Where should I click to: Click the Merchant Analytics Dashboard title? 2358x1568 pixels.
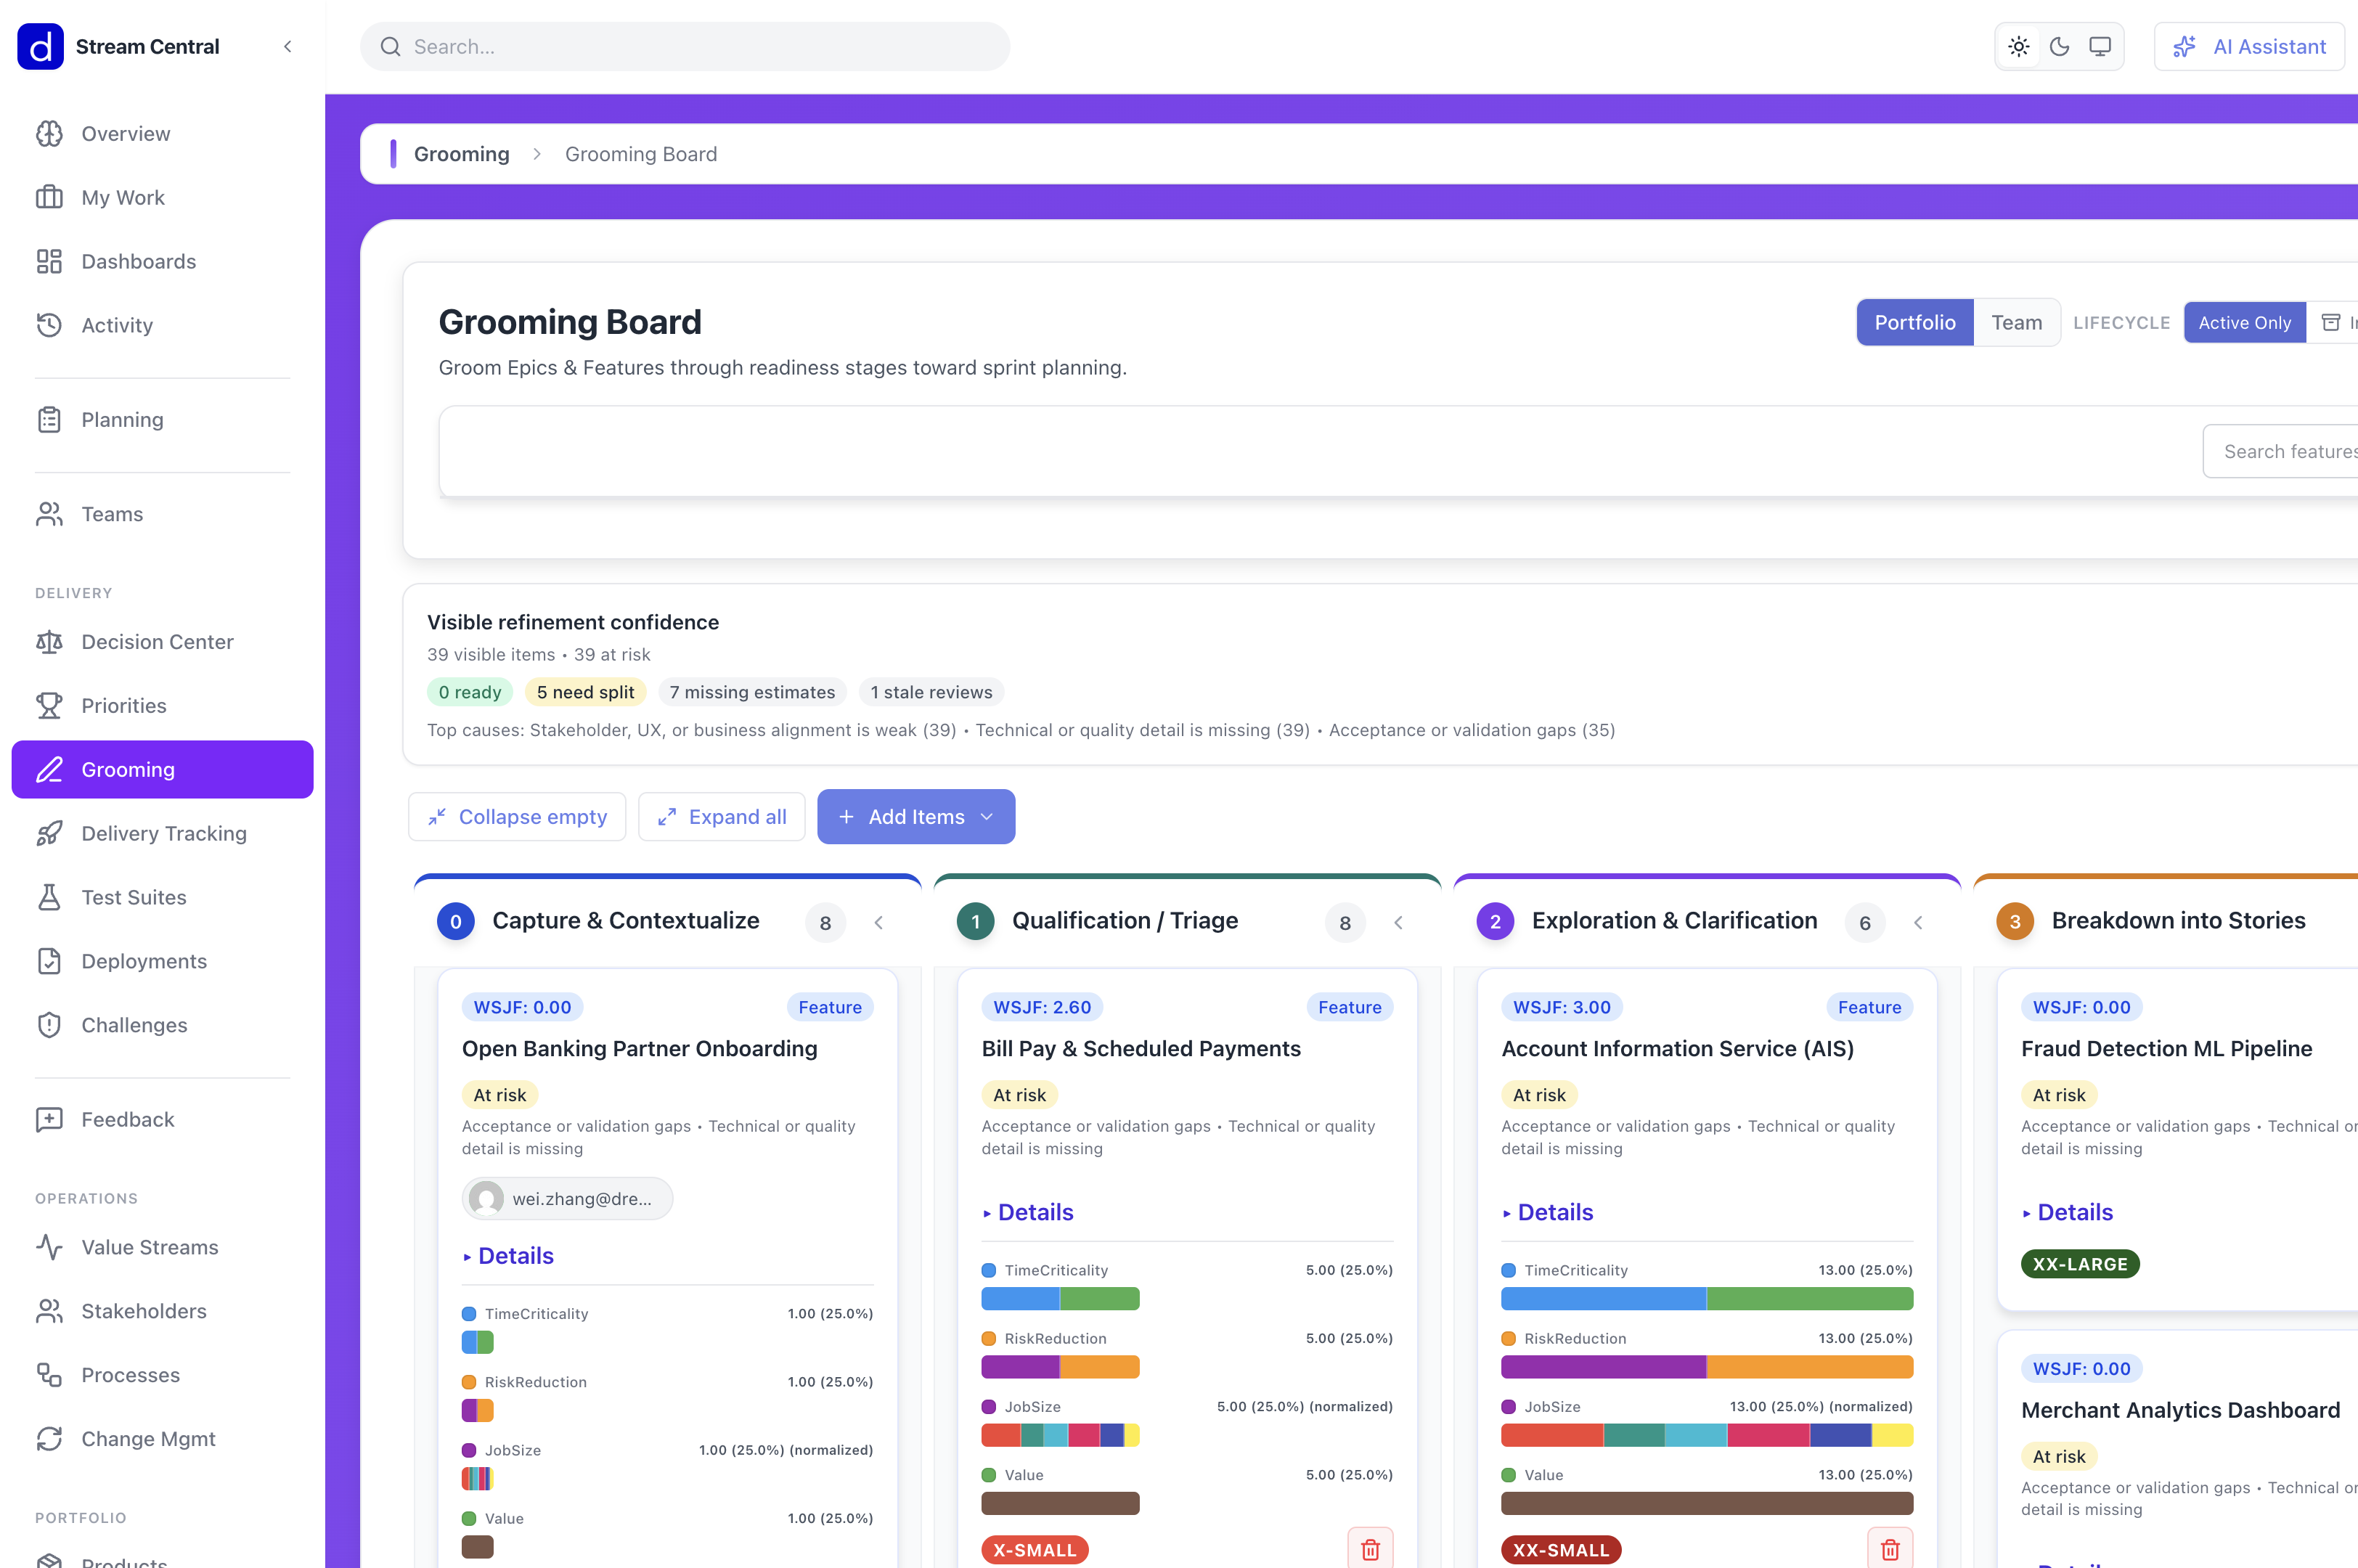[2180, 1410]
